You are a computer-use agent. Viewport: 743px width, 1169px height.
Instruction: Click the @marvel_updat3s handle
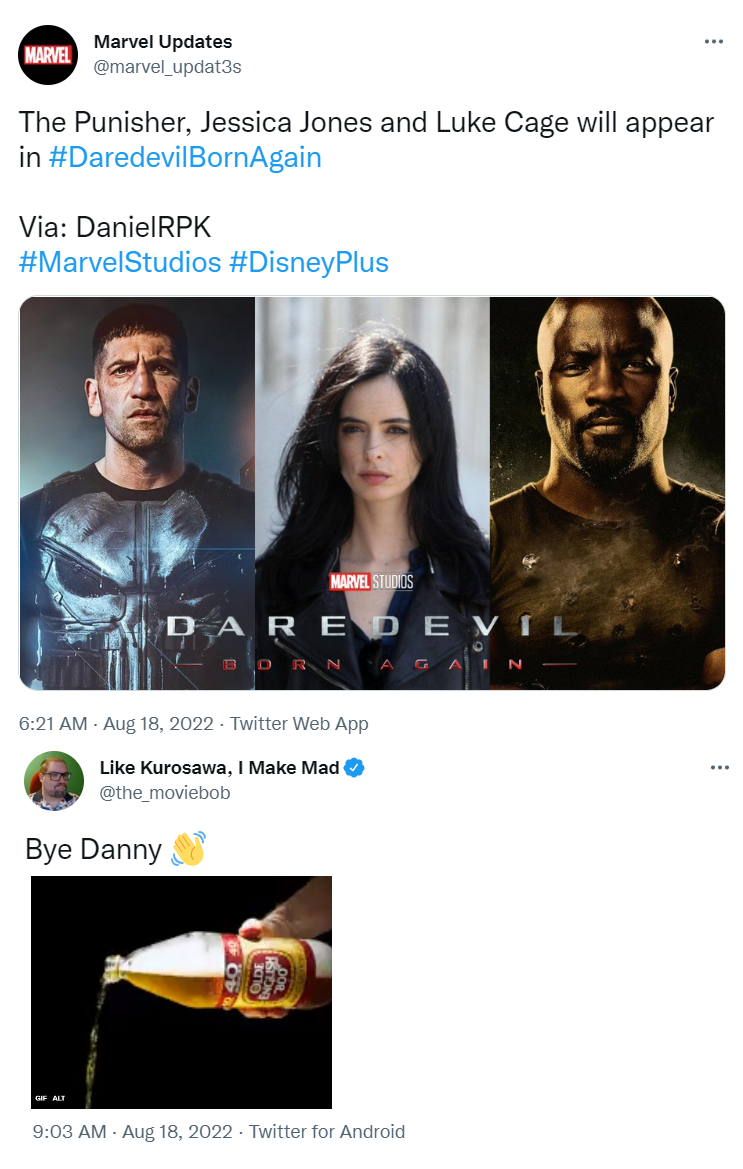pyautogui.click(x=167, y=67)
